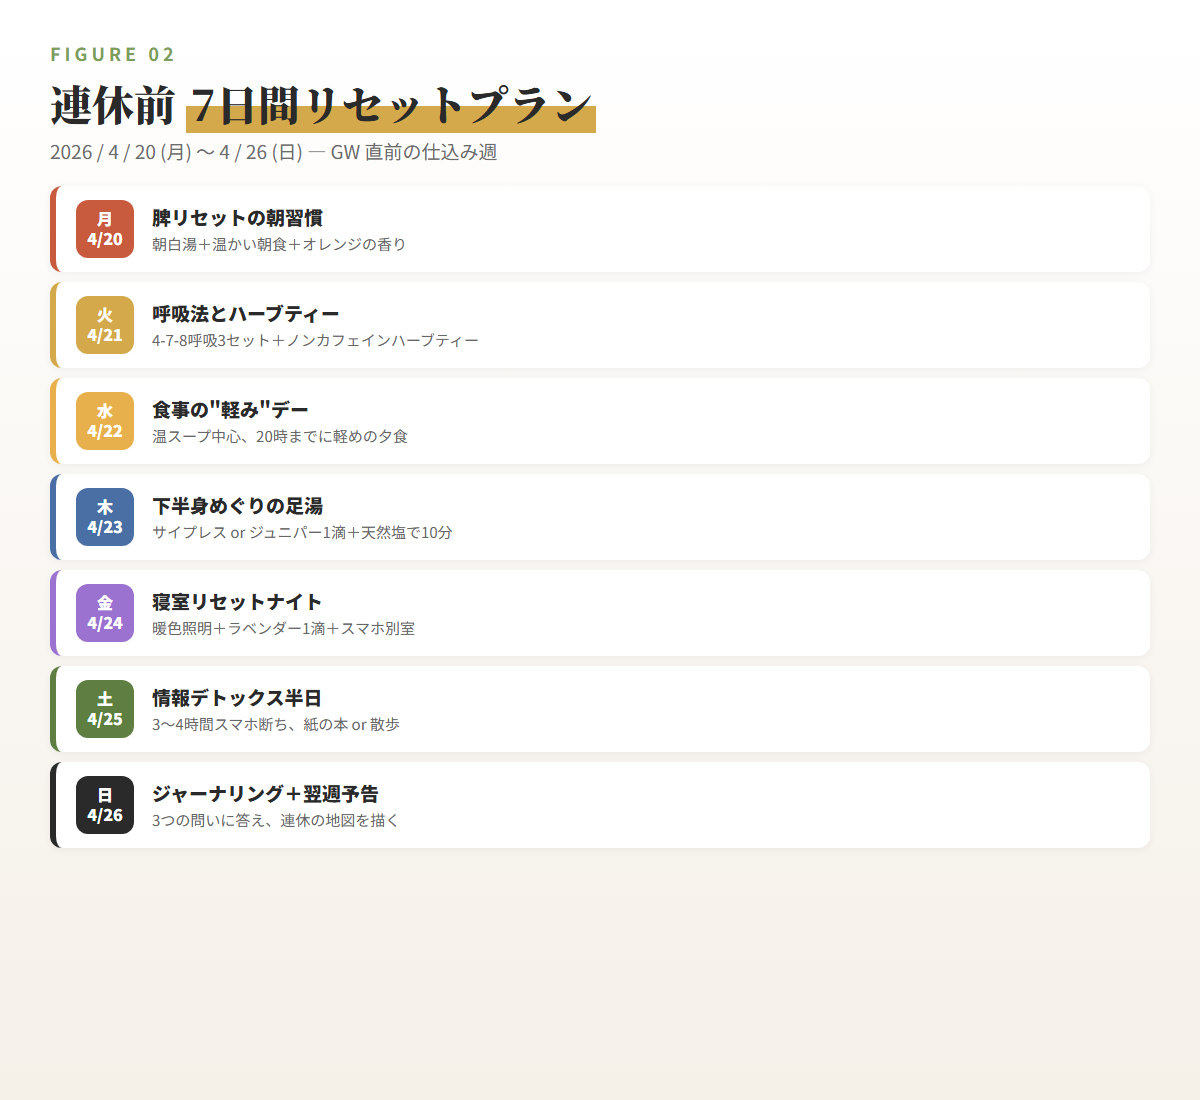Screen dimensions: 1200x1100
Task: Click the description 温スープ中心、20時までに軽めの夕食
Action: [280, 436]
